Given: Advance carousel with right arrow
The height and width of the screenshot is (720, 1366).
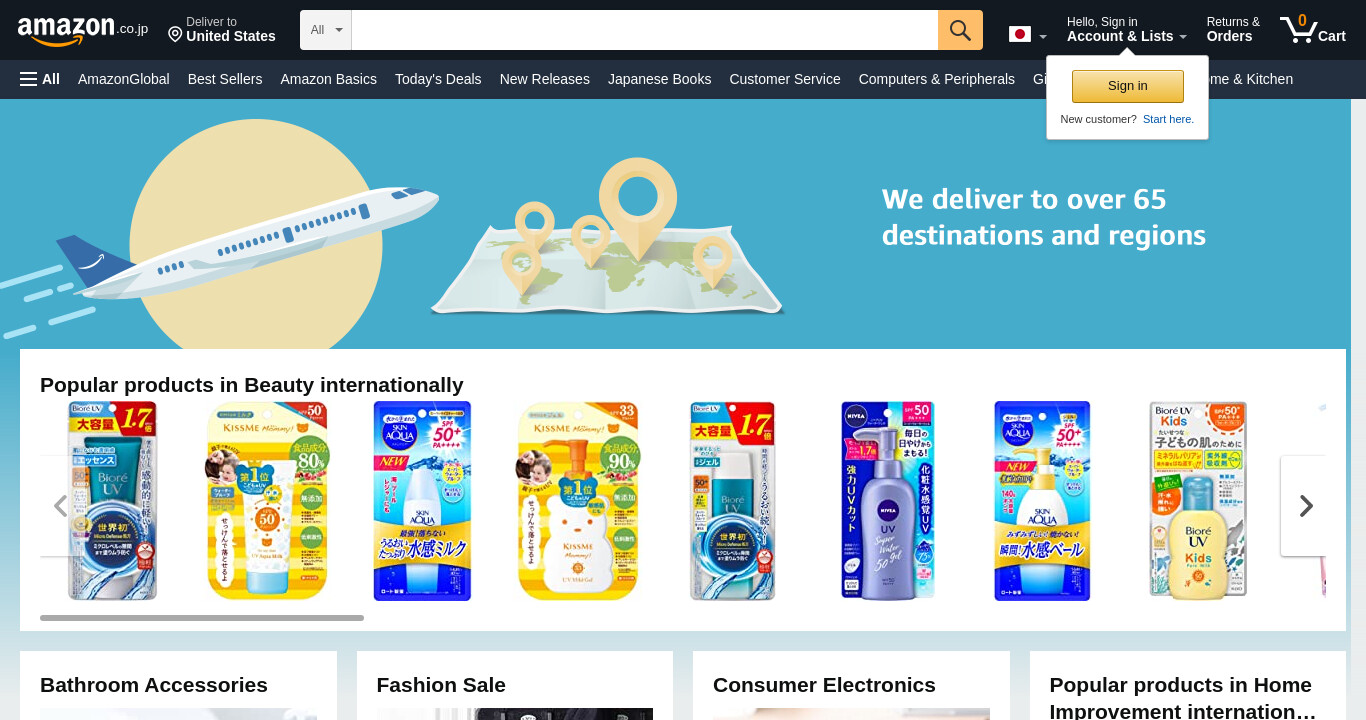Looking at the screenshot, I should (x=1305, y=506).
